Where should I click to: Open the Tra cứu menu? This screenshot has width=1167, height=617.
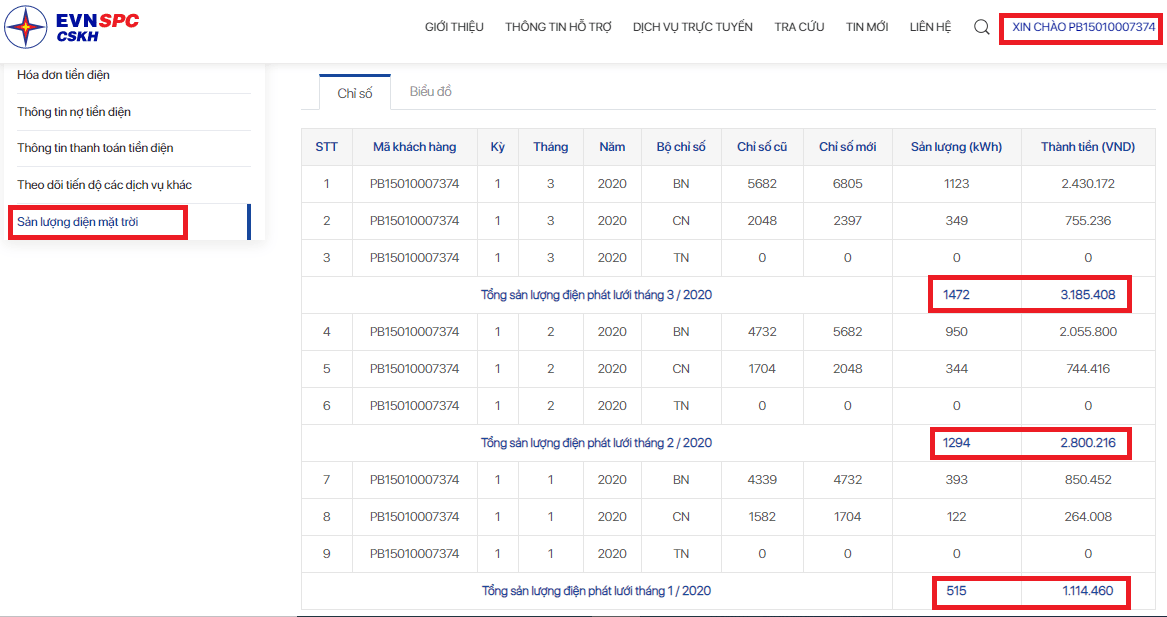[799, 27]
